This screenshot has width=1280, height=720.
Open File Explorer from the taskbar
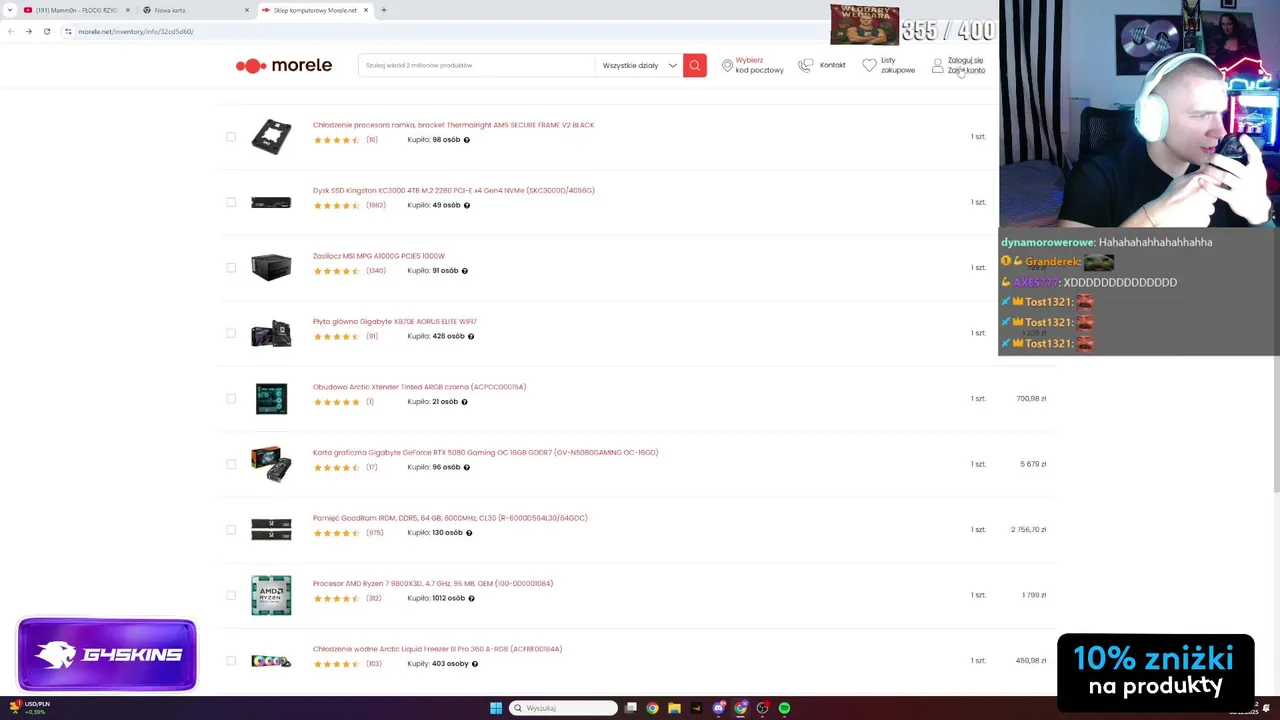pyautogui.click(x=674, y=708)
